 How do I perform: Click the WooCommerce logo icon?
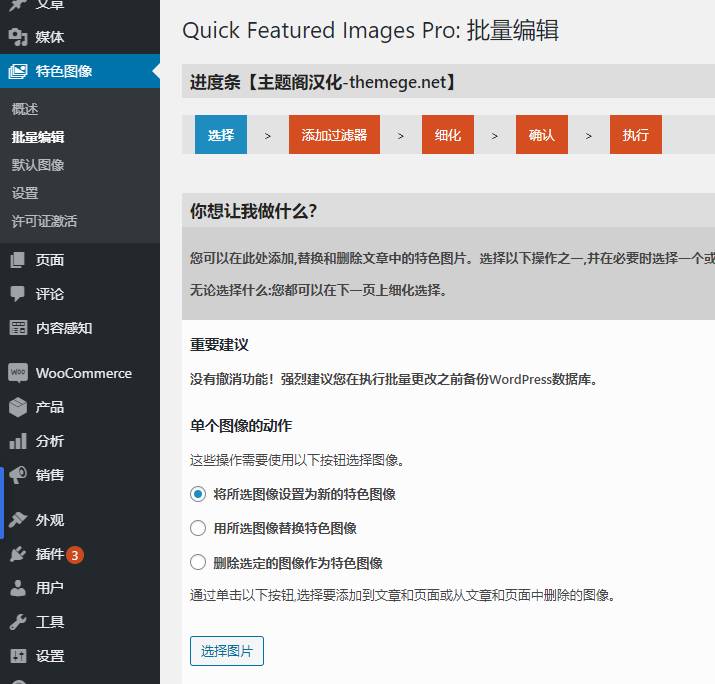pyautogui.click(x=18, y=373)
